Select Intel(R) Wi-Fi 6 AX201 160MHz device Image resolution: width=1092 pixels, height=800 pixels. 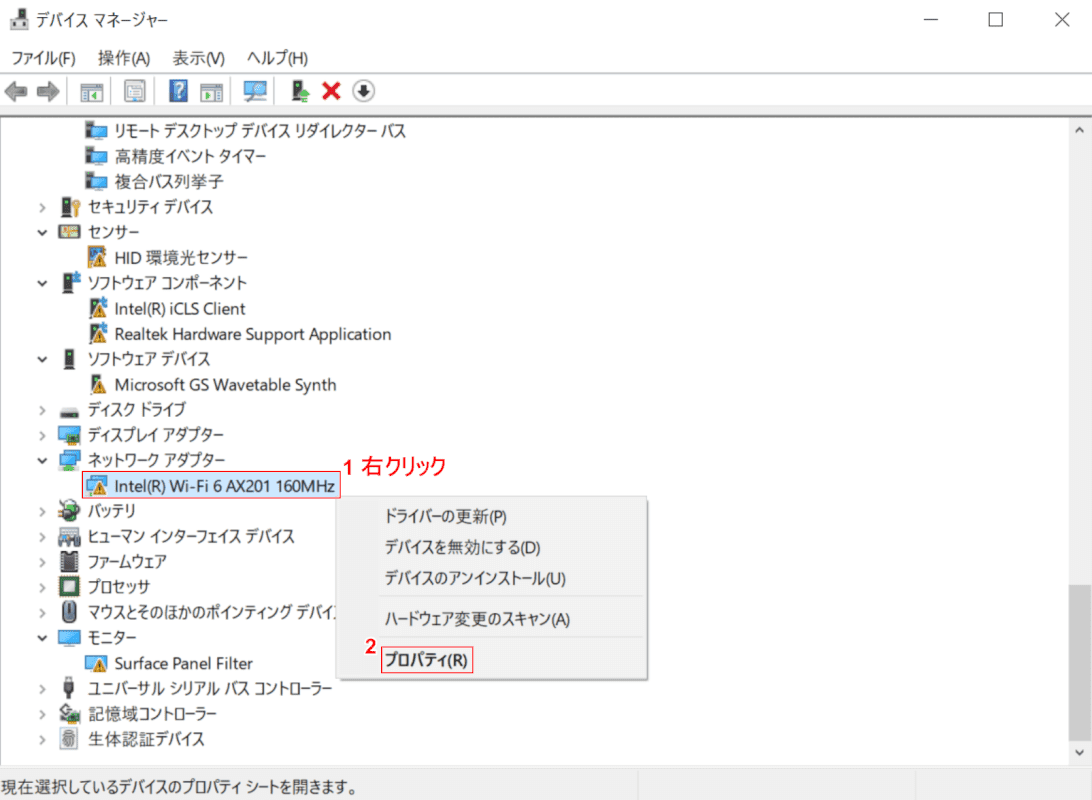click(212, 485)
